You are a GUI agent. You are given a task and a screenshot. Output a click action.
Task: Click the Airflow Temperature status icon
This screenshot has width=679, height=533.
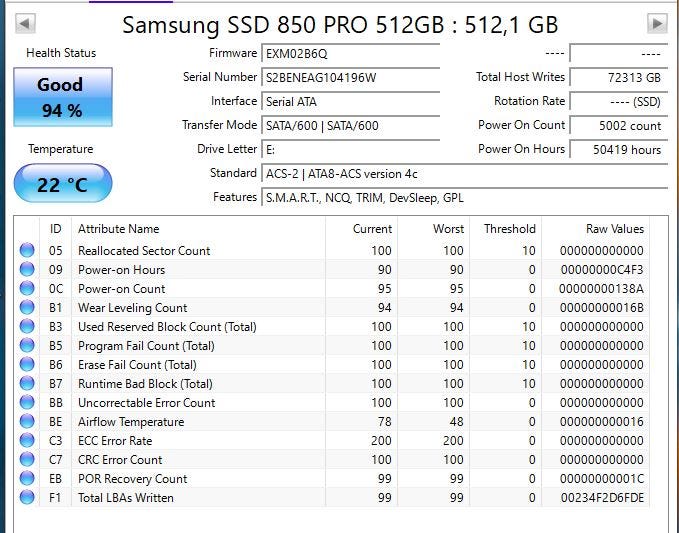[27, 422]
